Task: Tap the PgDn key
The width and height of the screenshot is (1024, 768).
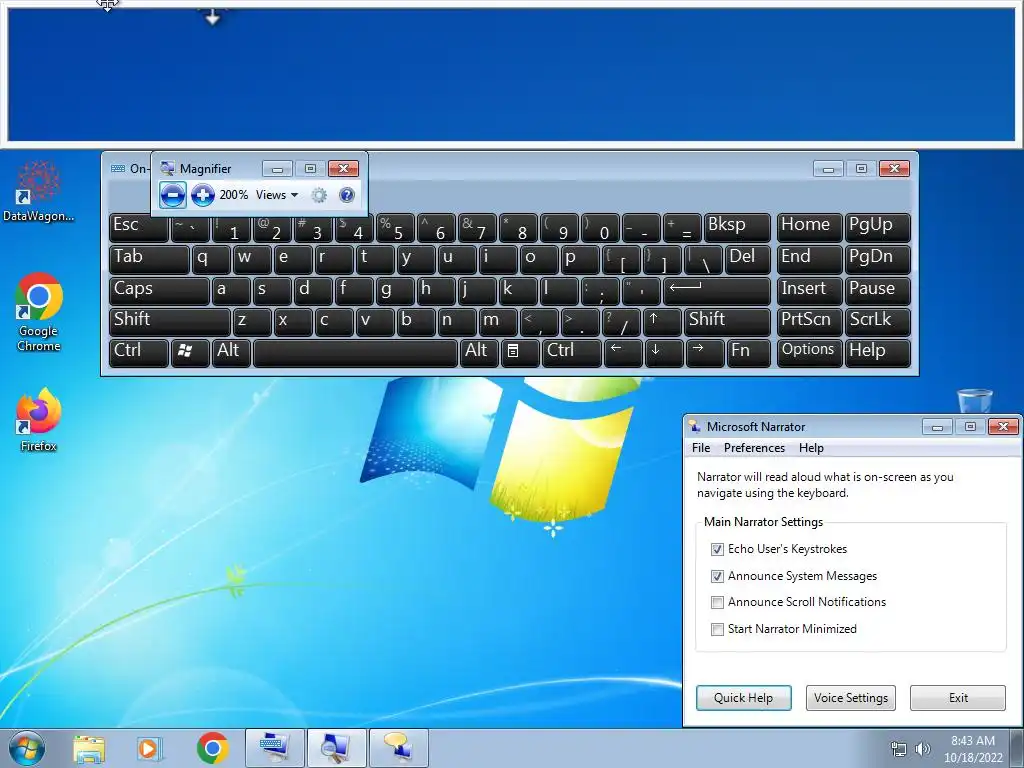Action: (878, 259)
